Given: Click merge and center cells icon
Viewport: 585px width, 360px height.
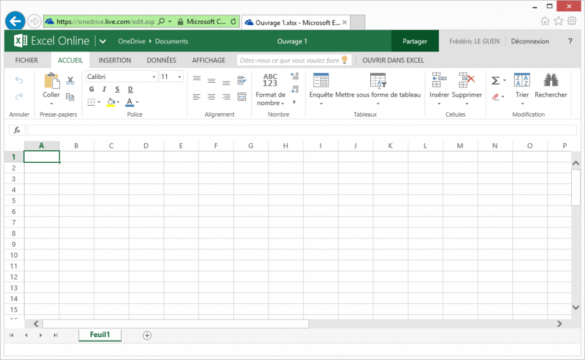Looking at the screenshot, I should (242, 97).
